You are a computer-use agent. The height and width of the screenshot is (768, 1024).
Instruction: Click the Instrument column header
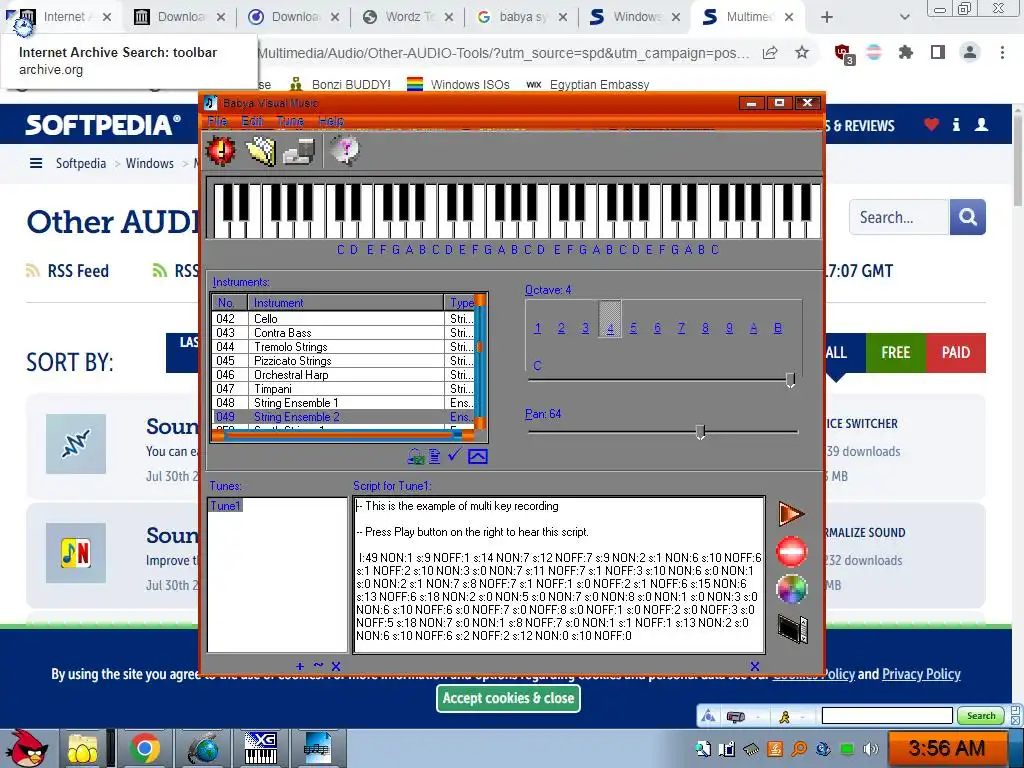tap(345, 302)
